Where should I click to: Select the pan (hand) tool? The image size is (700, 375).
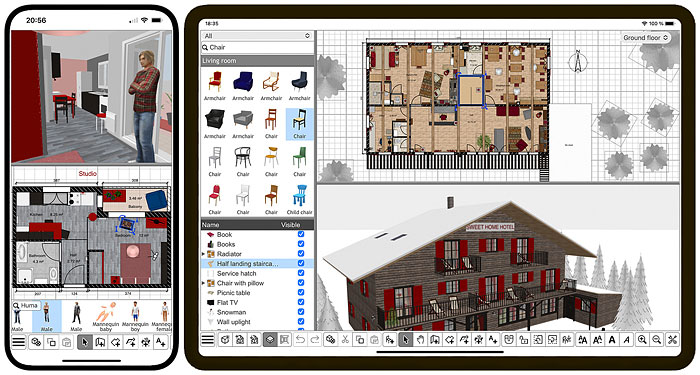(420, 340)
